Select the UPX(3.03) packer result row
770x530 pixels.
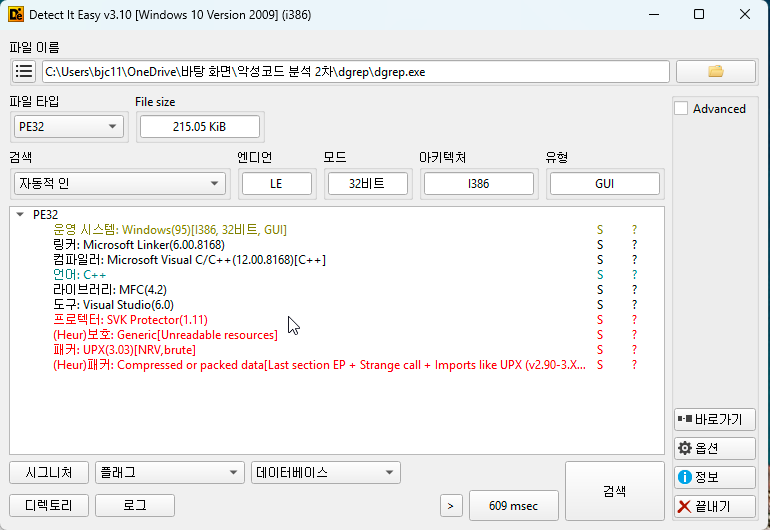pyautogui.click(x=125, y=350)
